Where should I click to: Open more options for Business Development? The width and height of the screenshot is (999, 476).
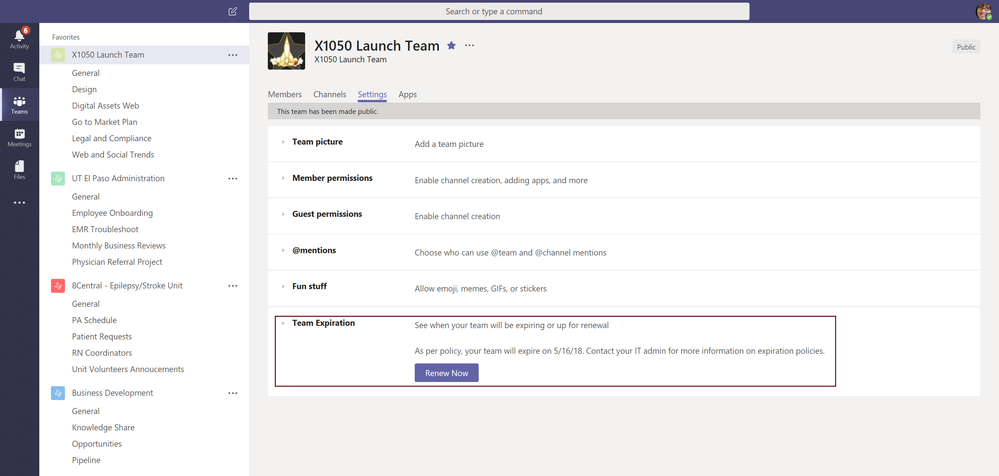233,393
